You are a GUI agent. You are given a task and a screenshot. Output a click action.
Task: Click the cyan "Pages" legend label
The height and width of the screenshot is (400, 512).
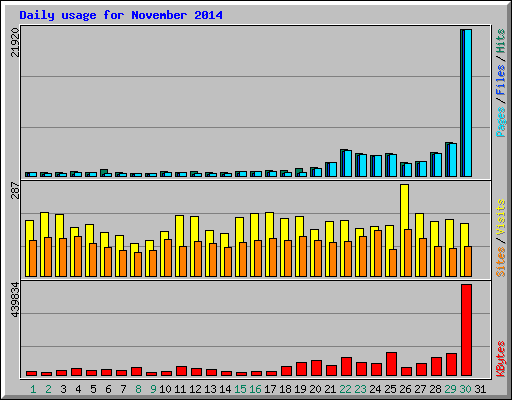(500, 122)
